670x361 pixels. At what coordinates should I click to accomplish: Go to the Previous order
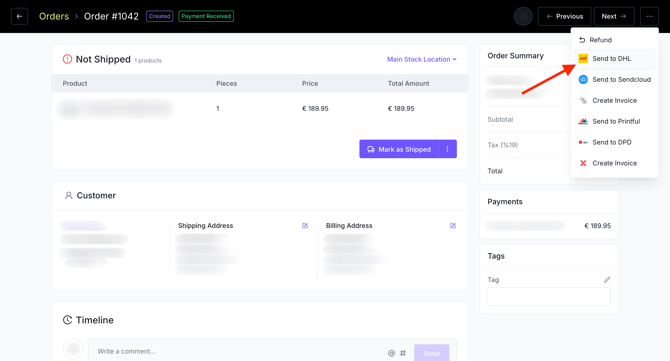(x=564, y=16)
